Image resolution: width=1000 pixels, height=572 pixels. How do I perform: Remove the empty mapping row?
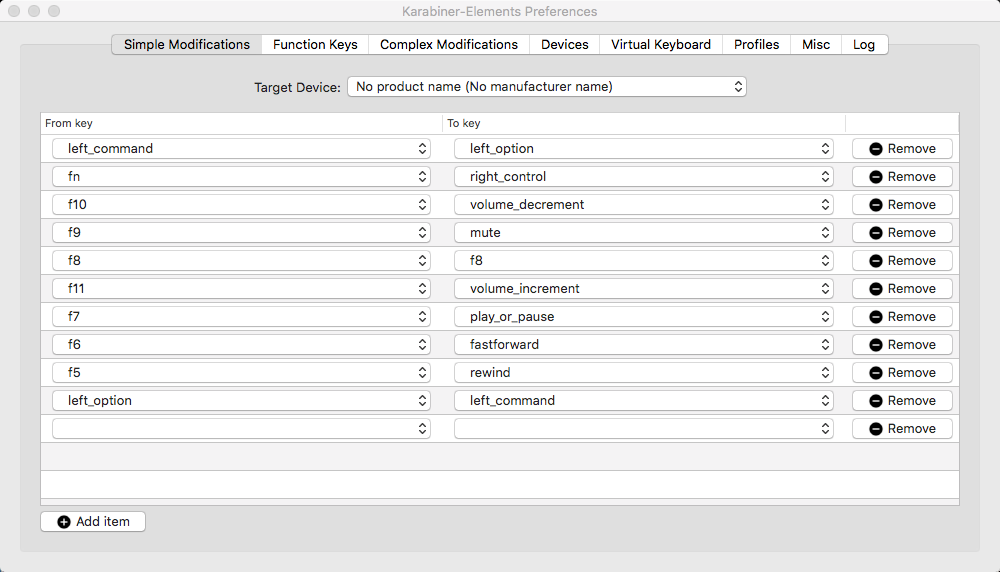(x=902, y=429)
